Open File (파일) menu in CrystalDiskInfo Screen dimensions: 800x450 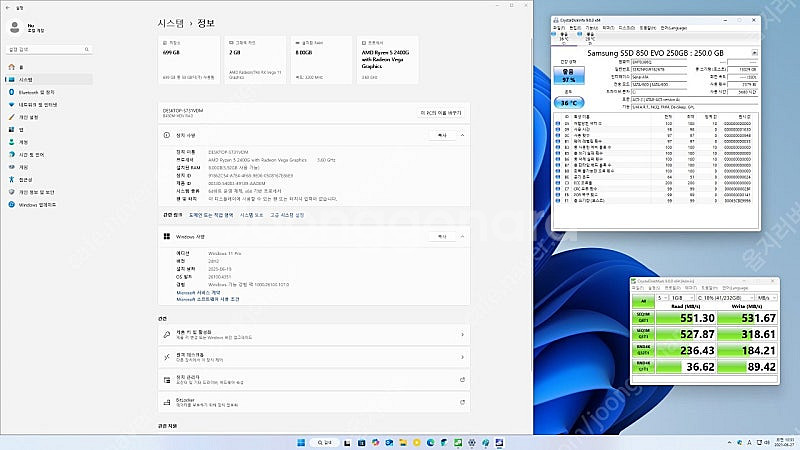click(559, 28)
